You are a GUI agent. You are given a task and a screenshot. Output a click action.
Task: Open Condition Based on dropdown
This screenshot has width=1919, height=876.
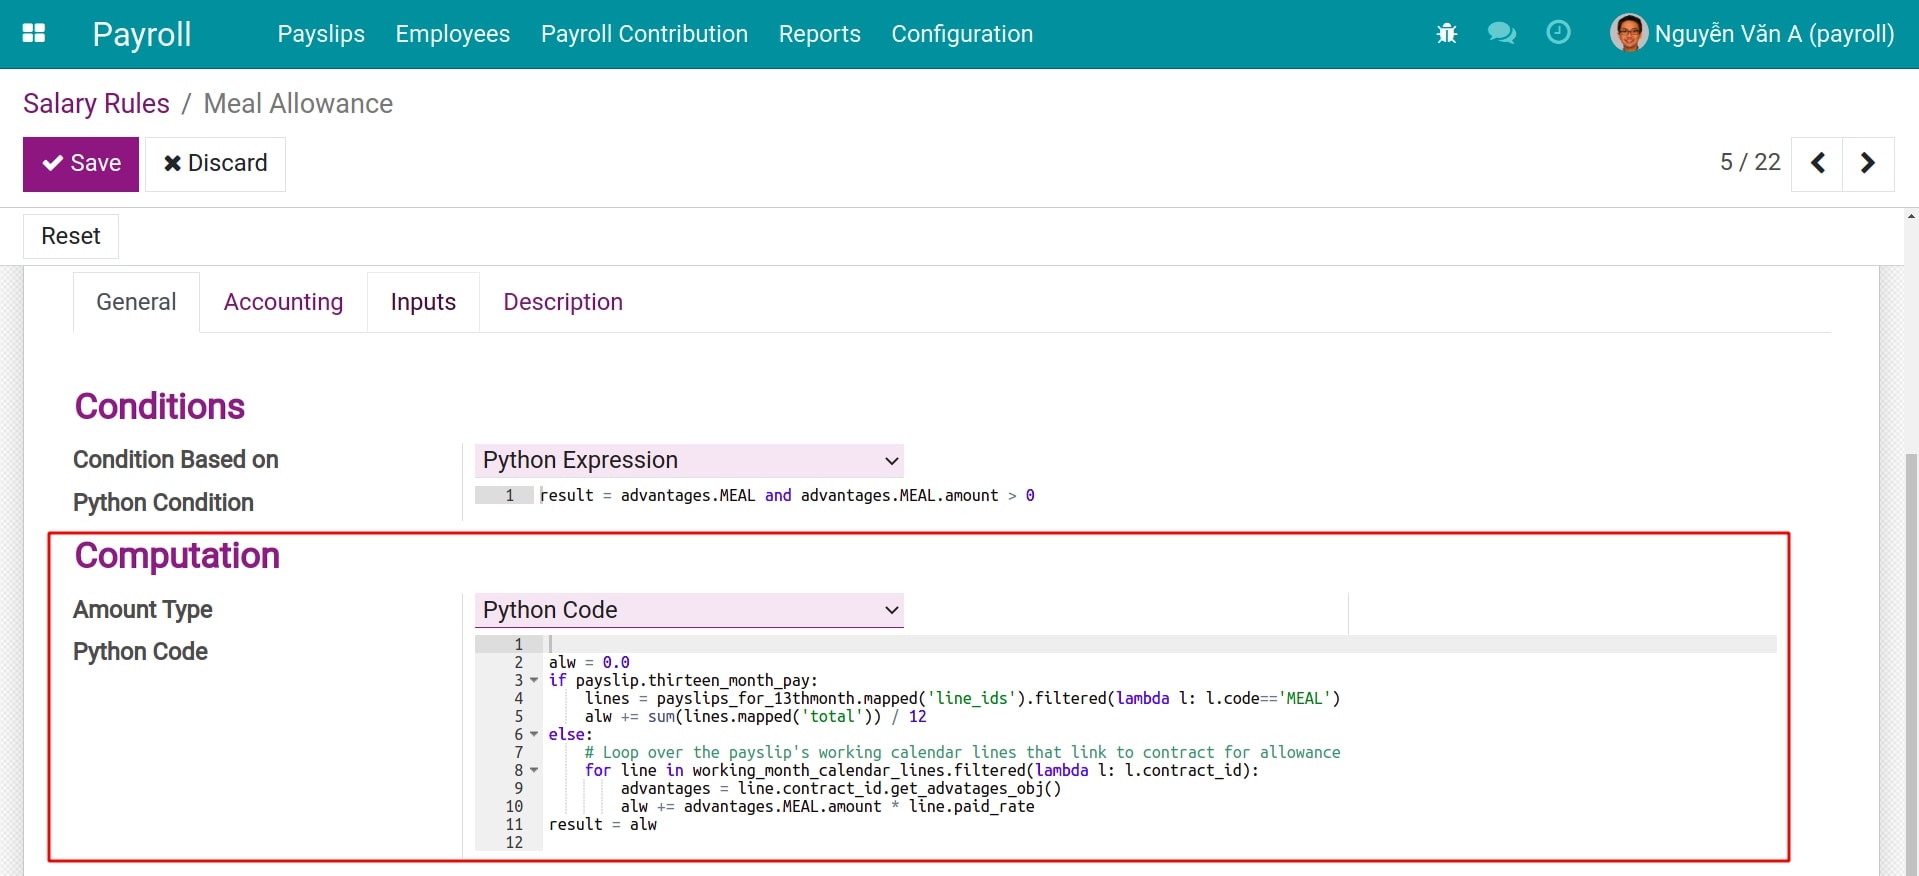[689, 460]
